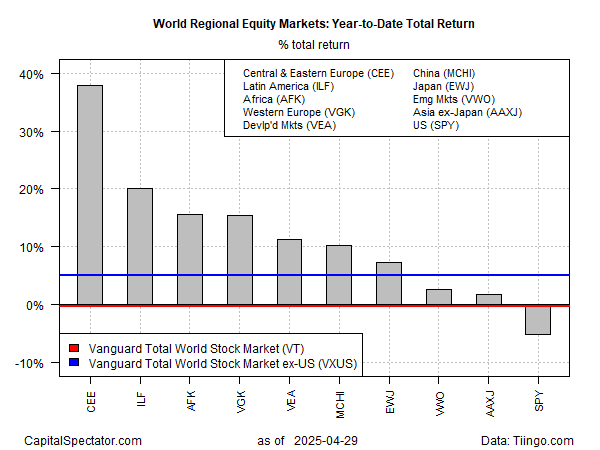This screenshot has width=600, height=450.
Task: Click the tall CEE bar
Action: [x=89, y=195]
